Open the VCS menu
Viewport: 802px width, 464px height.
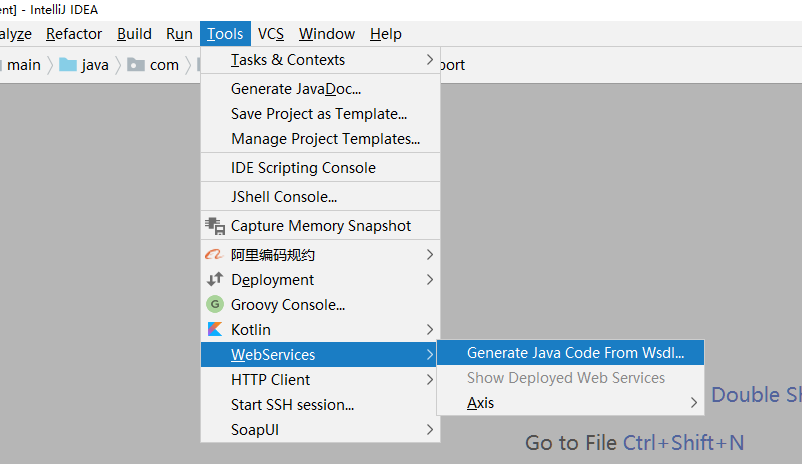click(271, 34)
